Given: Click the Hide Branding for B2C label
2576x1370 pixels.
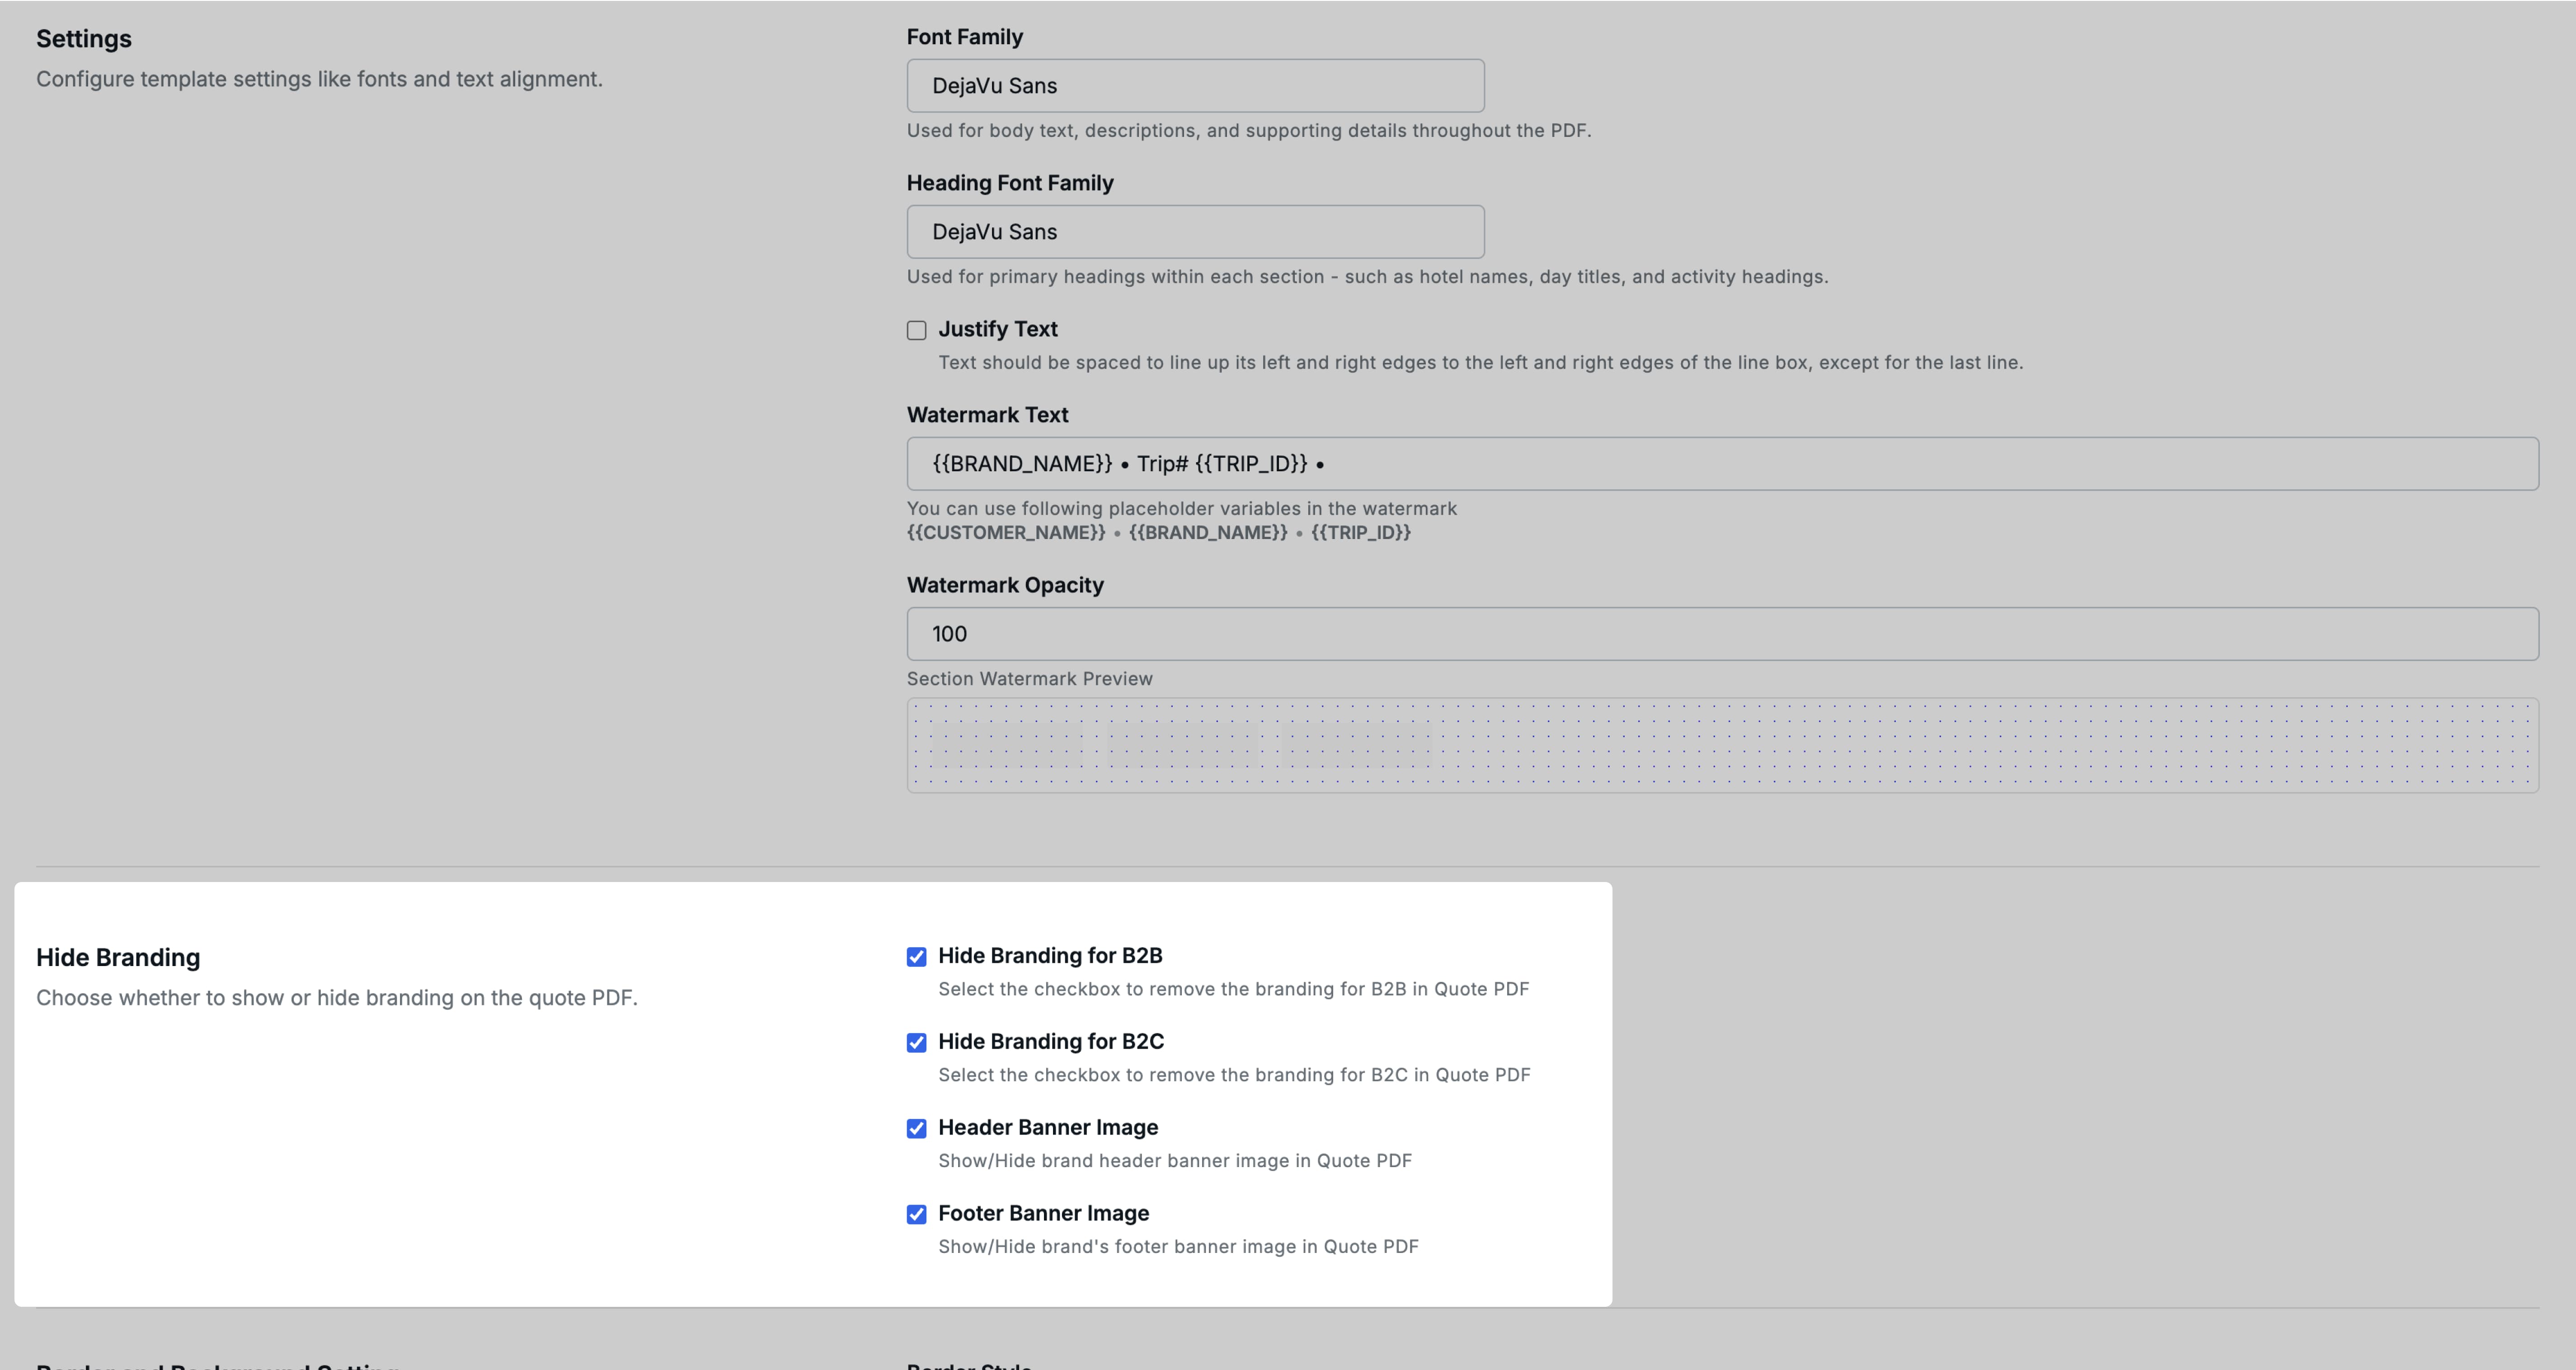Looking at the screenshot, I should pyautogui.click(x=1051, y=1042).
